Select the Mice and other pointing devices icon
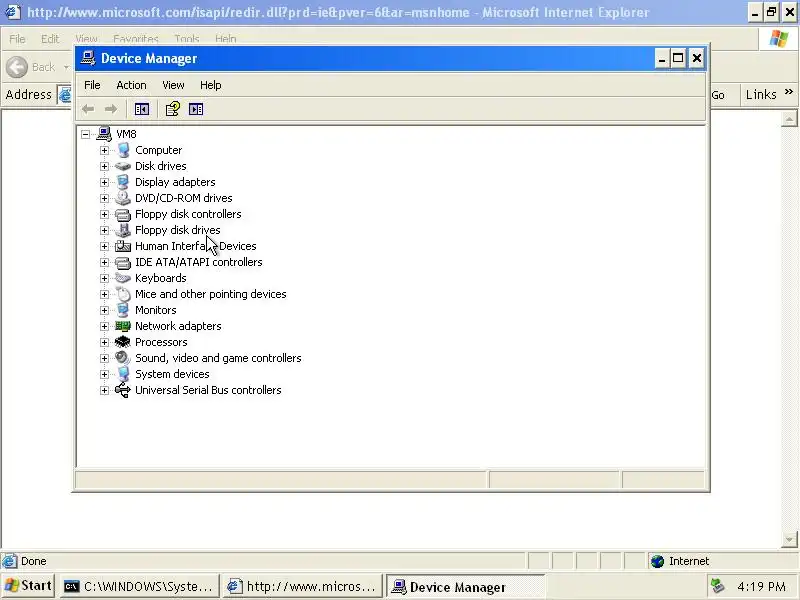Image resolution: width=800 pixels, height=600 pixels. coord(123,294)
